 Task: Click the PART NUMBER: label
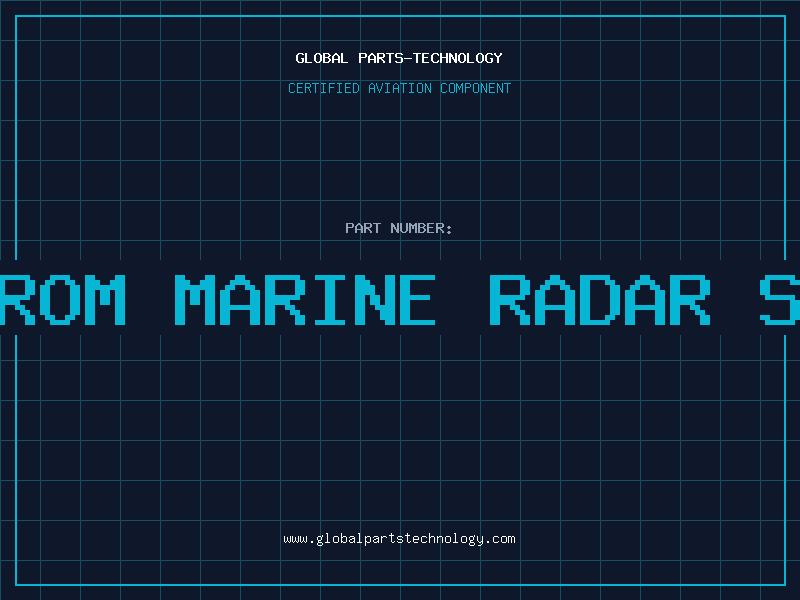coord(399,228)
